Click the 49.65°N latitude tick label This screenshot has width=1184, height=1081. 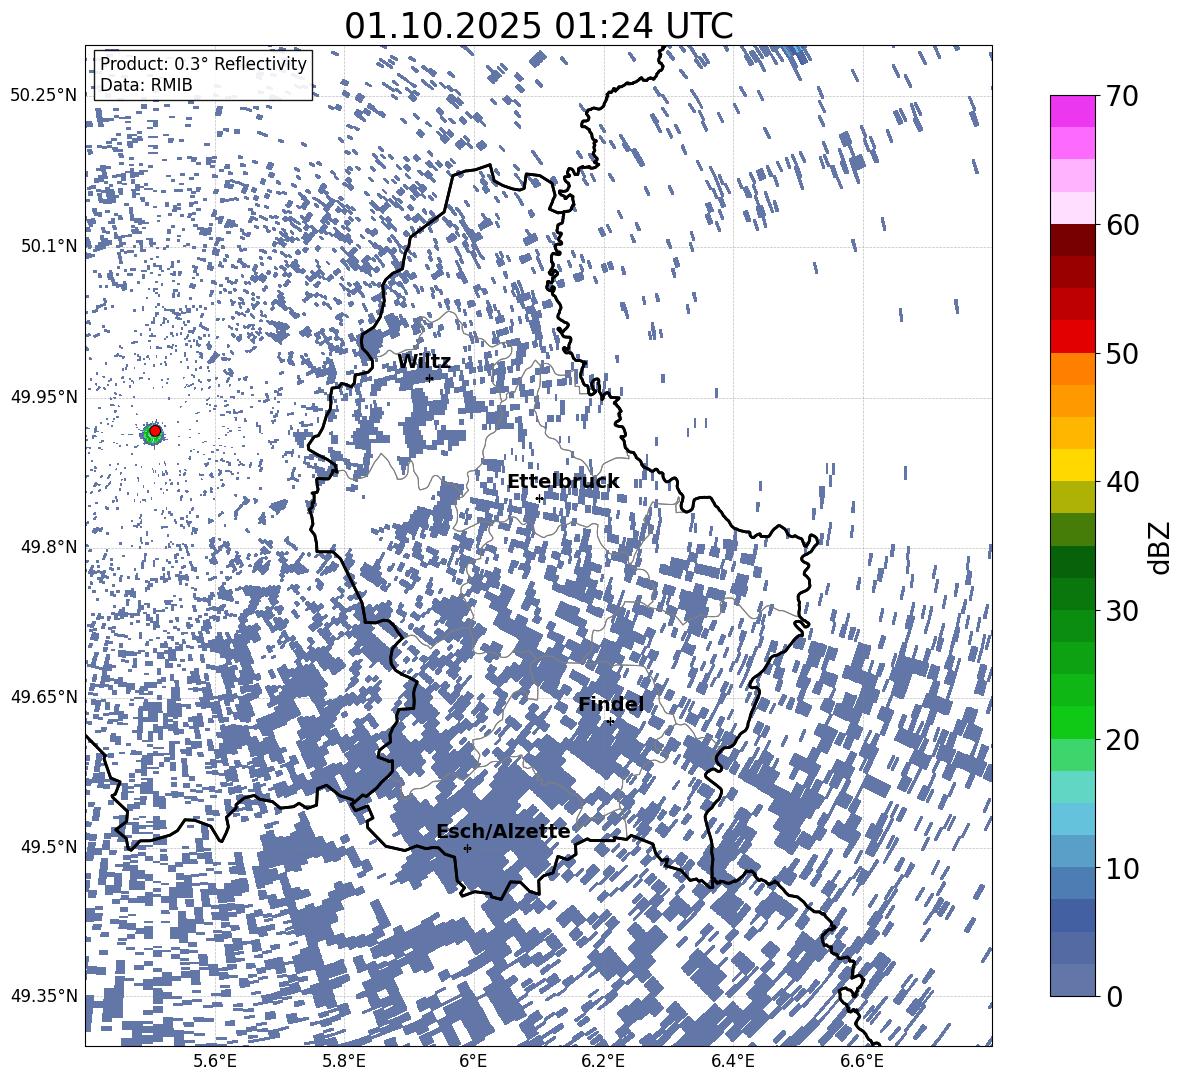(x=44, y=696)
